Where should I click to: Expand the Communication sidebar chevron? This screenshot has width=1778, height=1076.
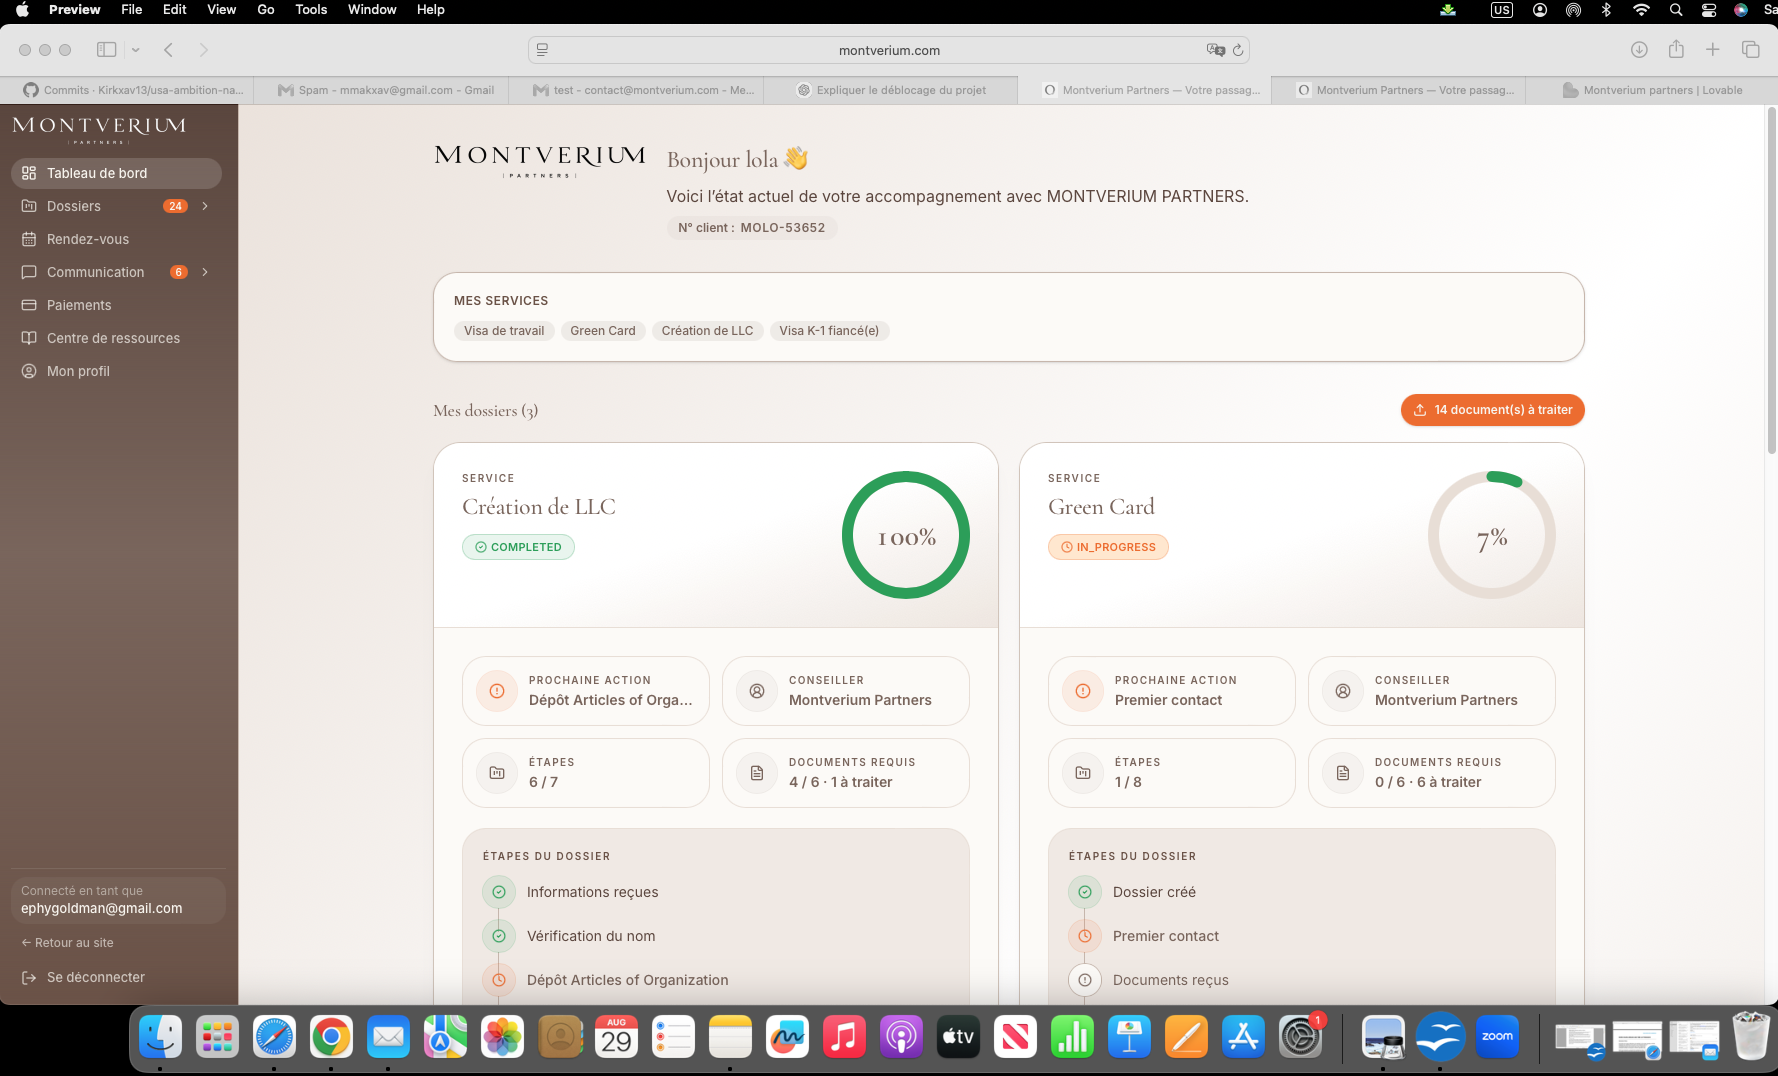click(205, 272)
